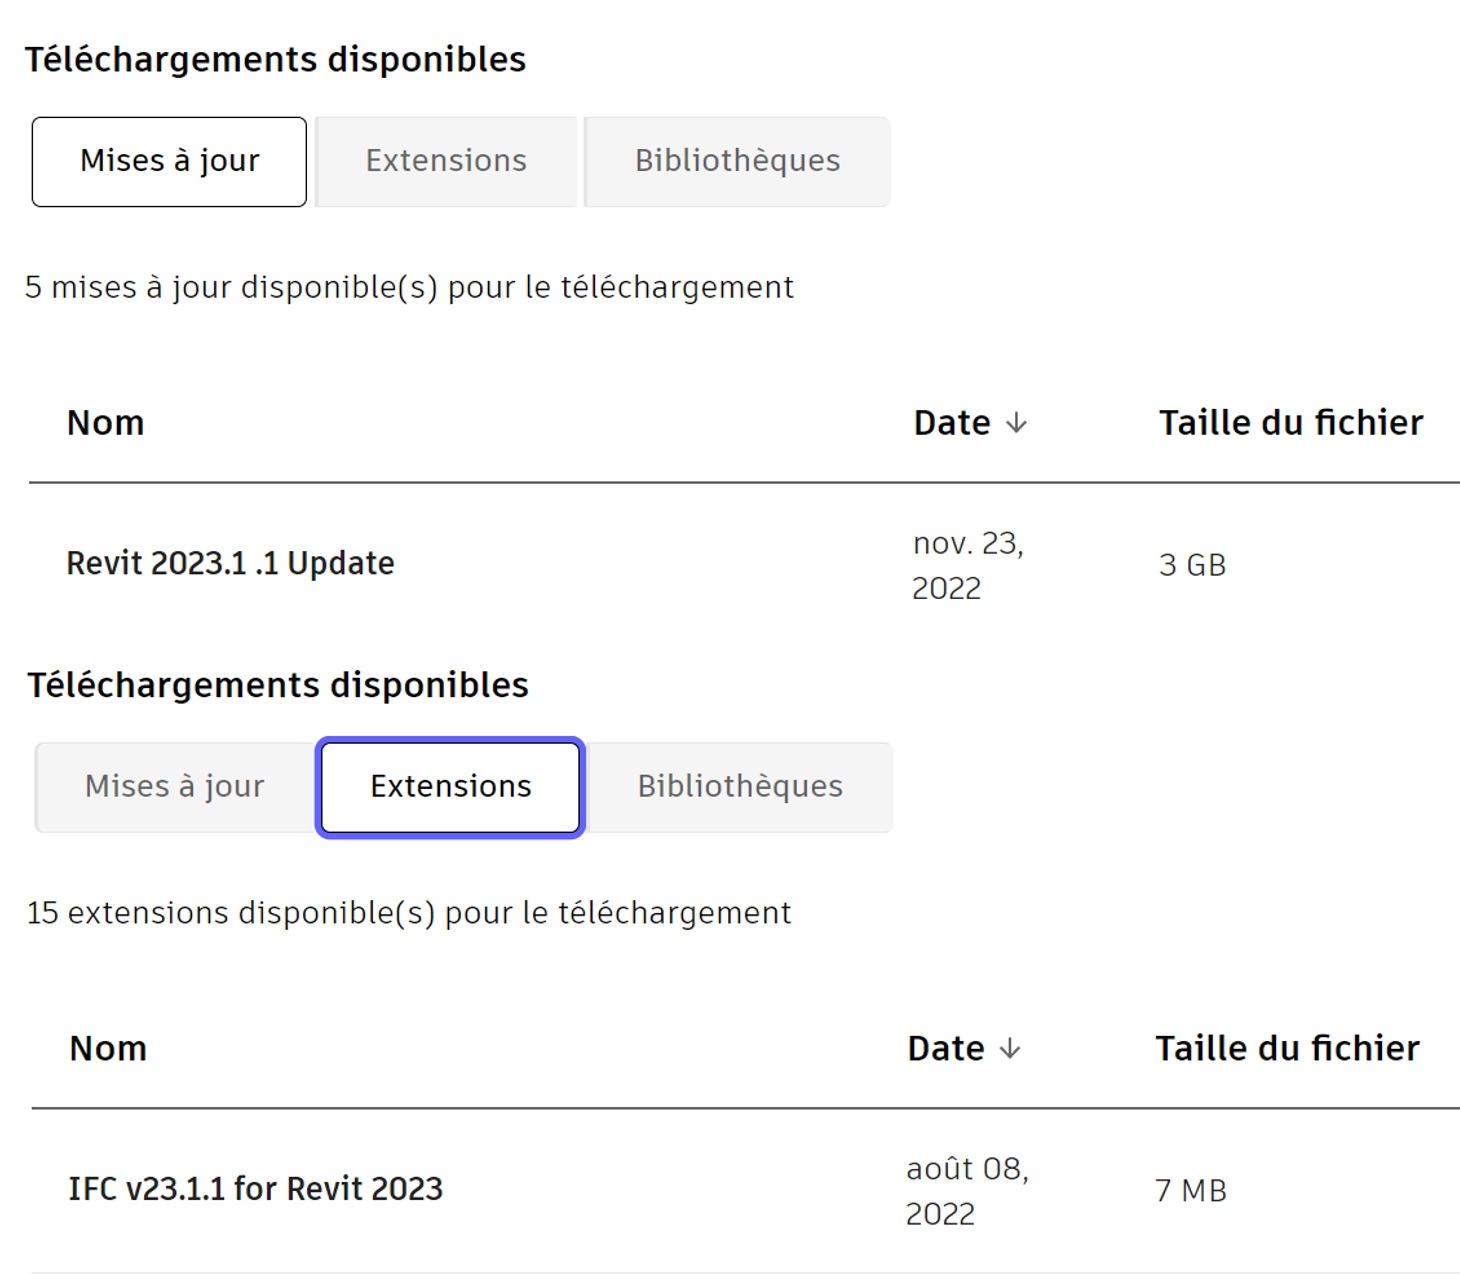Image resolution: width=1460 pixels, height=1274 pixels.
Task: Sort by Taille du fichier in extensions table
Action: (1287, 1048)
